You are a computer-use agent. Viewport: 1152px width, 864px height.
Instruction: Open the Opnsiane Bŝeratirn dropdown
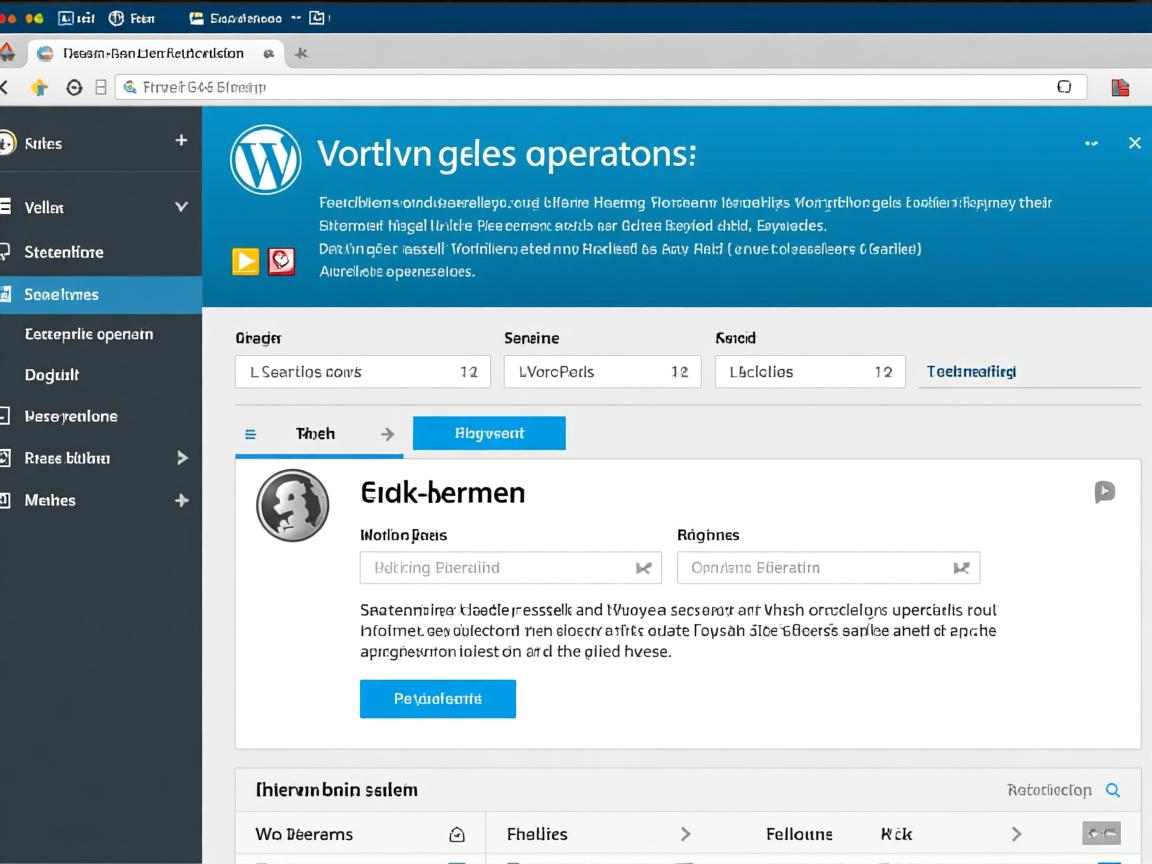(x=828, y=568)
